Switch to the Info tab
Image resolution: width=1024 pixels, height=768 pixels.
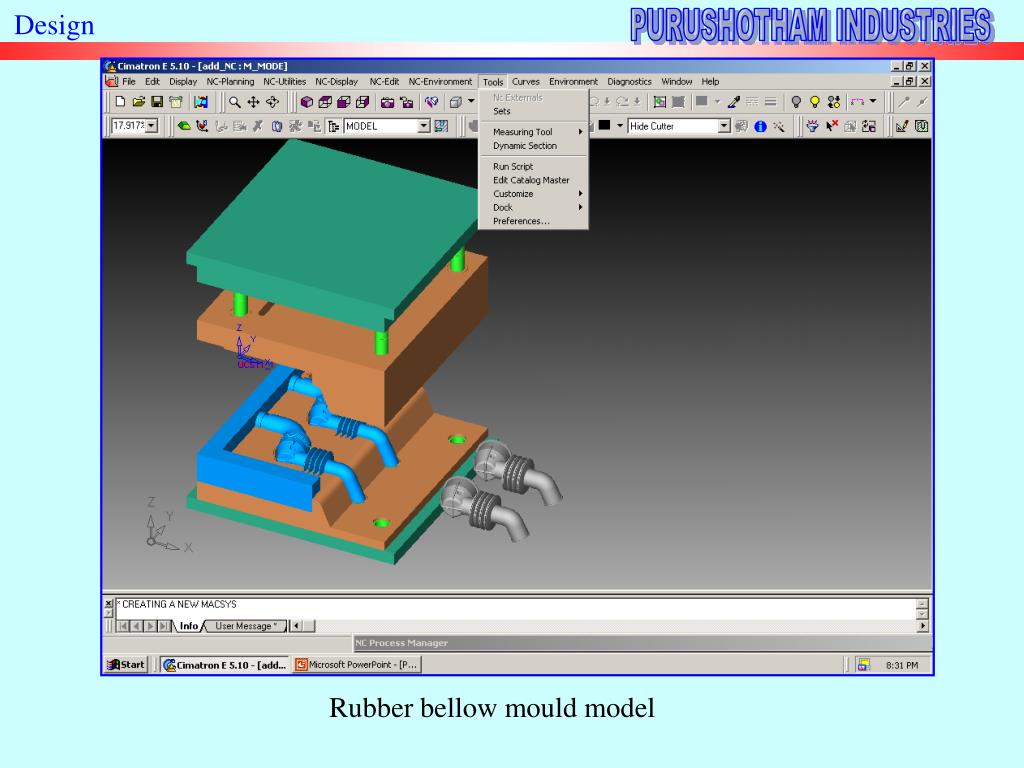(189, 626)
